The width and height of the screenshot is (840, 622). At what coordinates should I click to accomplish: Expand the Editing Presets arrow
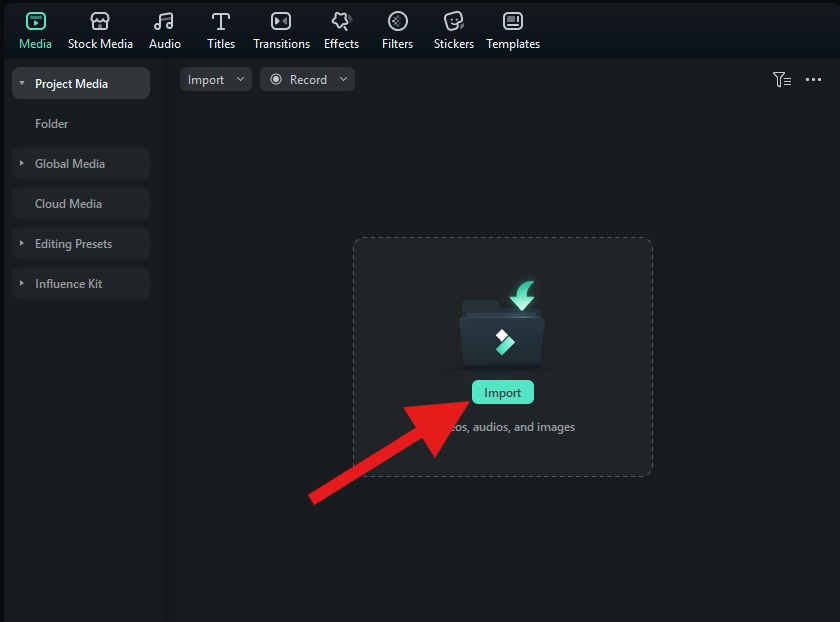[x=22, y=243]
